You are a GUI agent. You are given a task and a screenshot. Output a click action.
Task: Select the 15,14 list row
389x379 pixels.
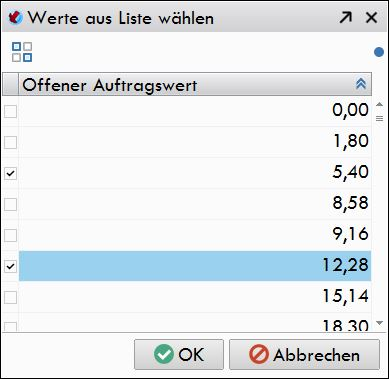[x=195, y=297]
